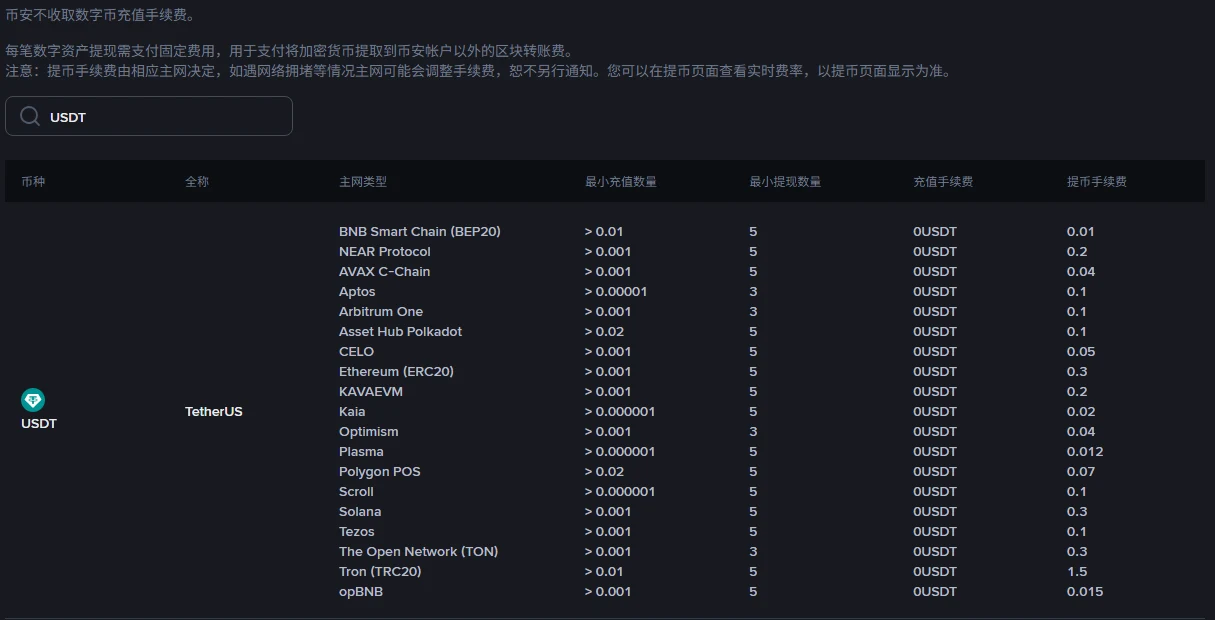Image resolution: width=1215 pixels, height=620 pixels.
Task: Click Asset Hub Polkadot minimum deposit > 0.02
Action: point(604,332)
